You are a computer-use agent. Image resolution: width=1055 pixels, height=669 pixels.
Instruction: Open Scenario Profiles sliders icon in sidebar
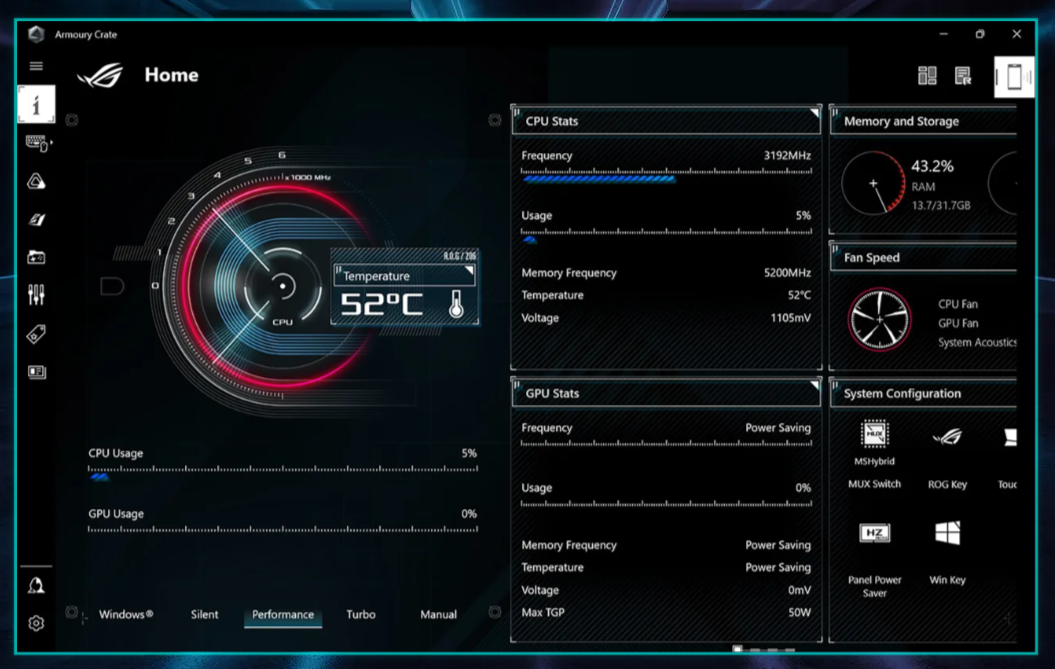point(36,294)
